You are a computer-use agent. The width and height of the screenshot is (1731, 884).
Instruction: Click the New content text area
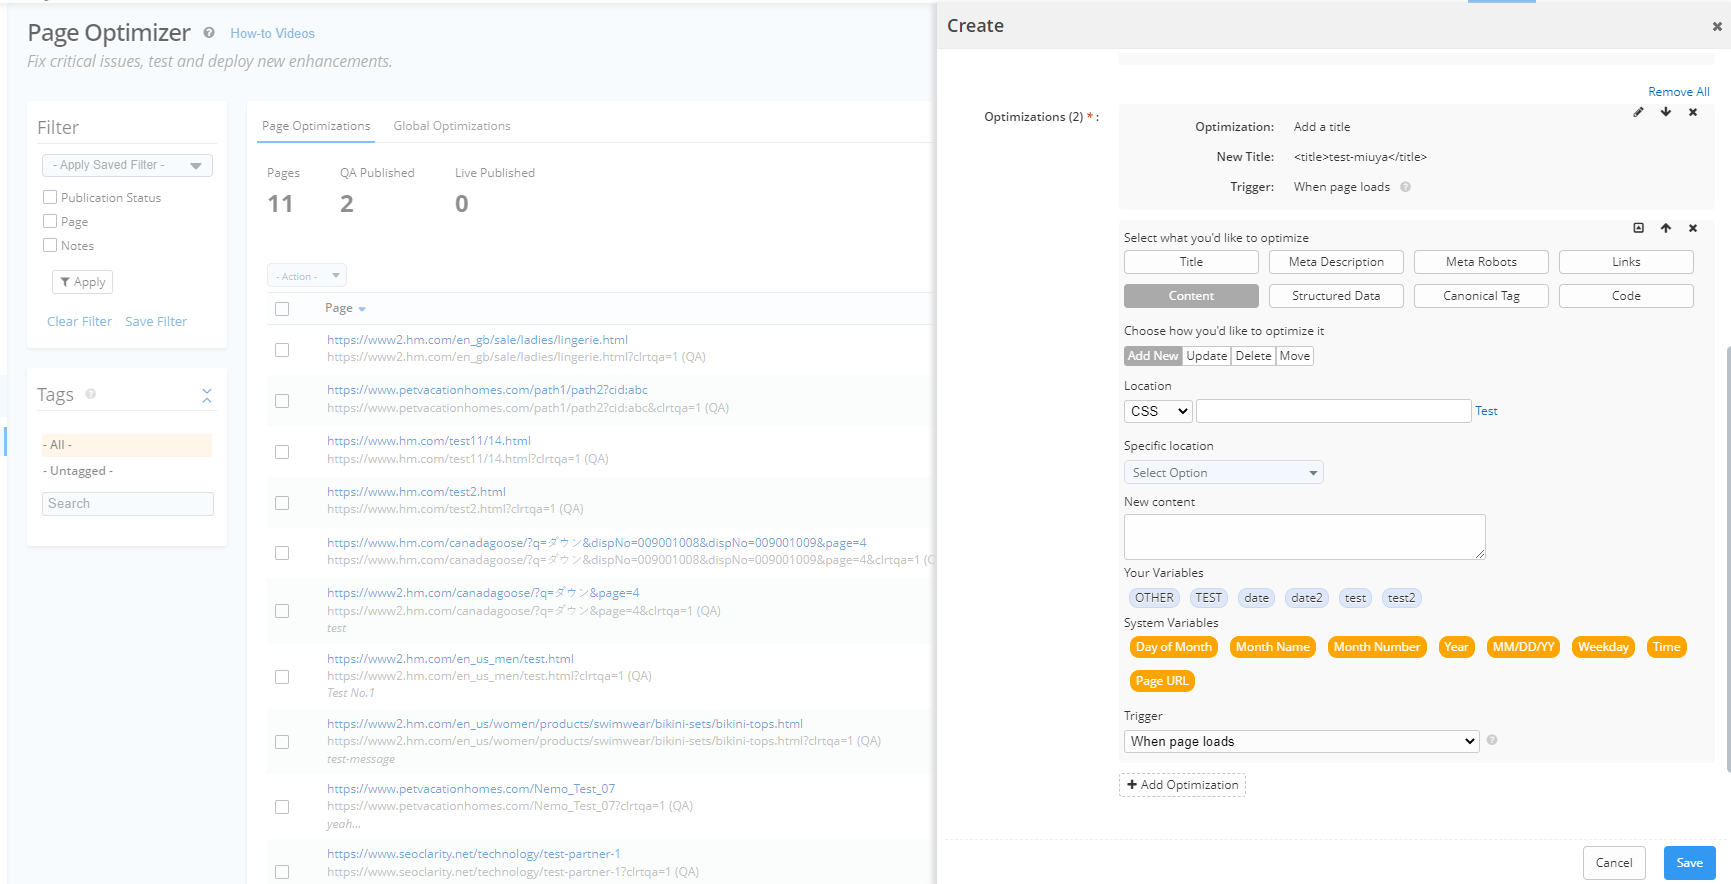click(1304, 537)
